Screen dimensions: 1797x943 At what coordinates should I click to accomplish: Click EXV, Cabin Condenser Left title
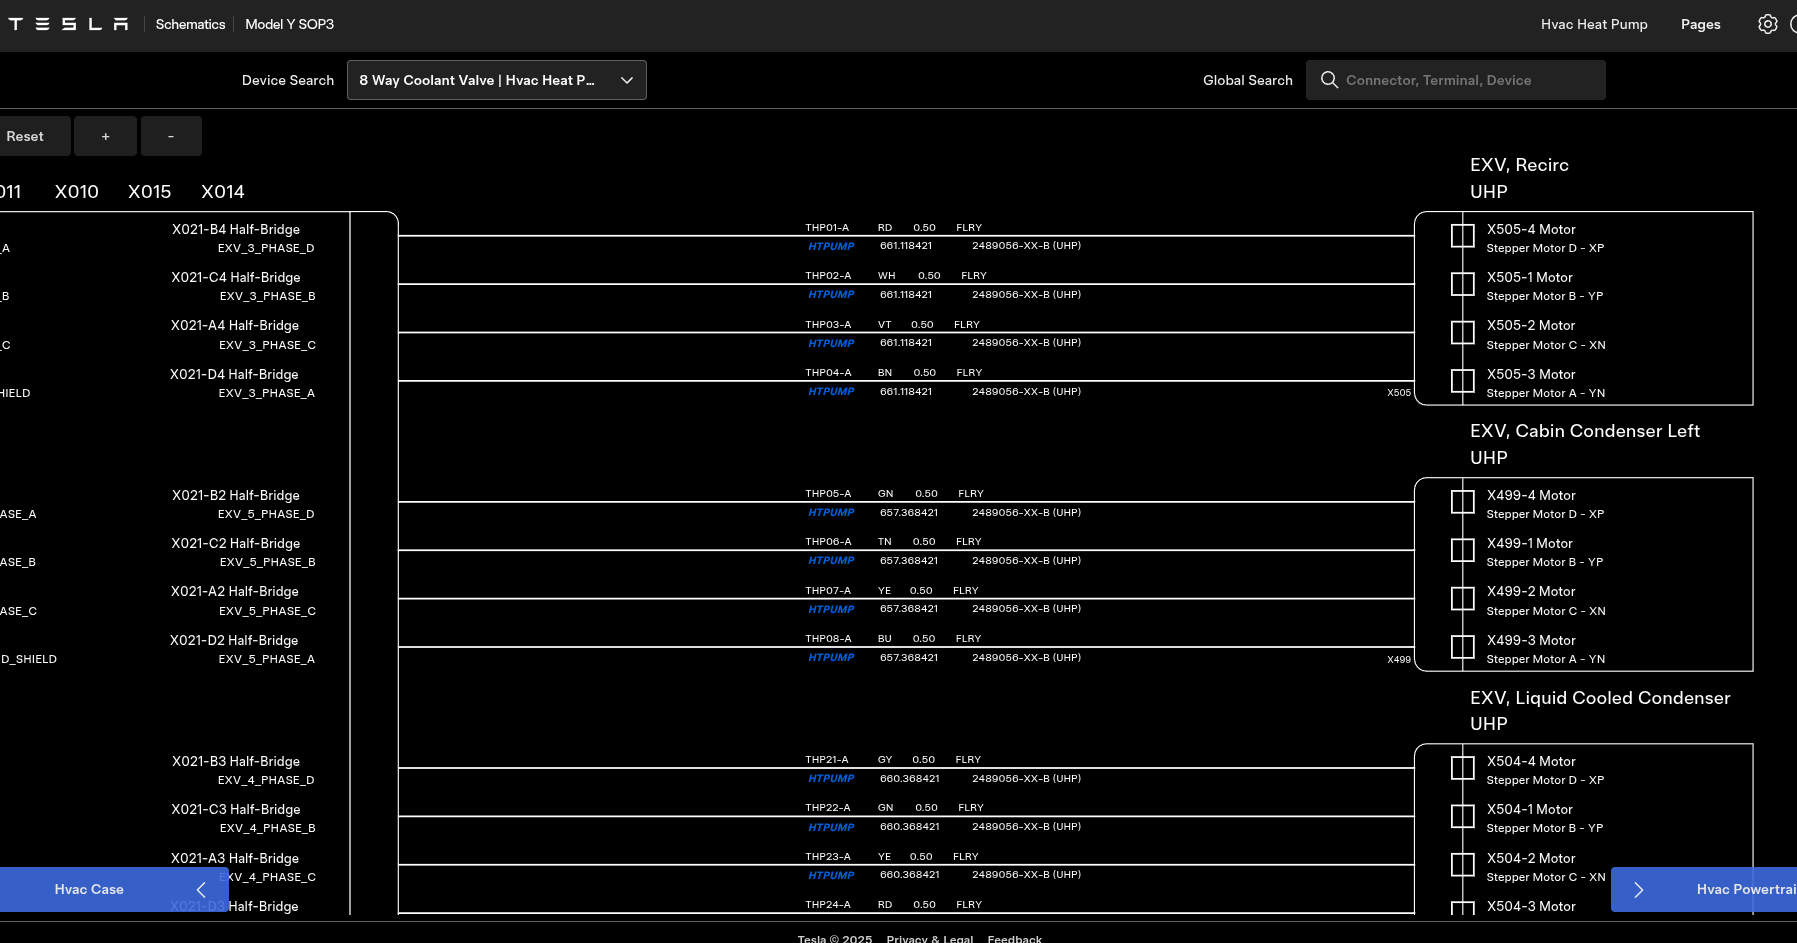point(1585,431)
